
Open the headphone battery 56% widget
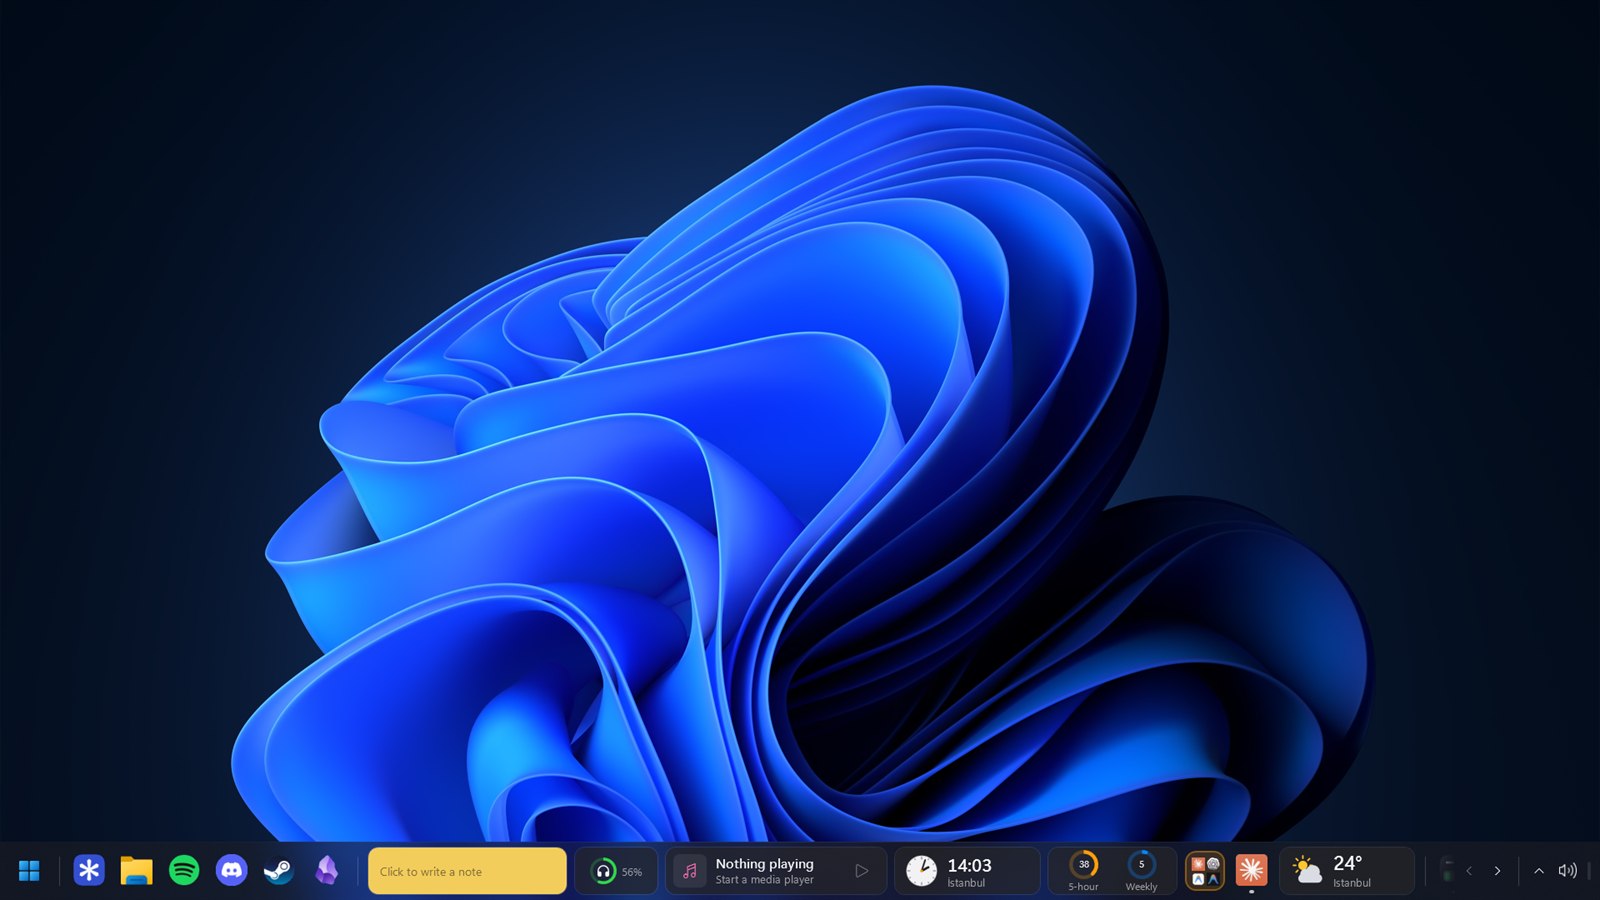tap(616, 871)
